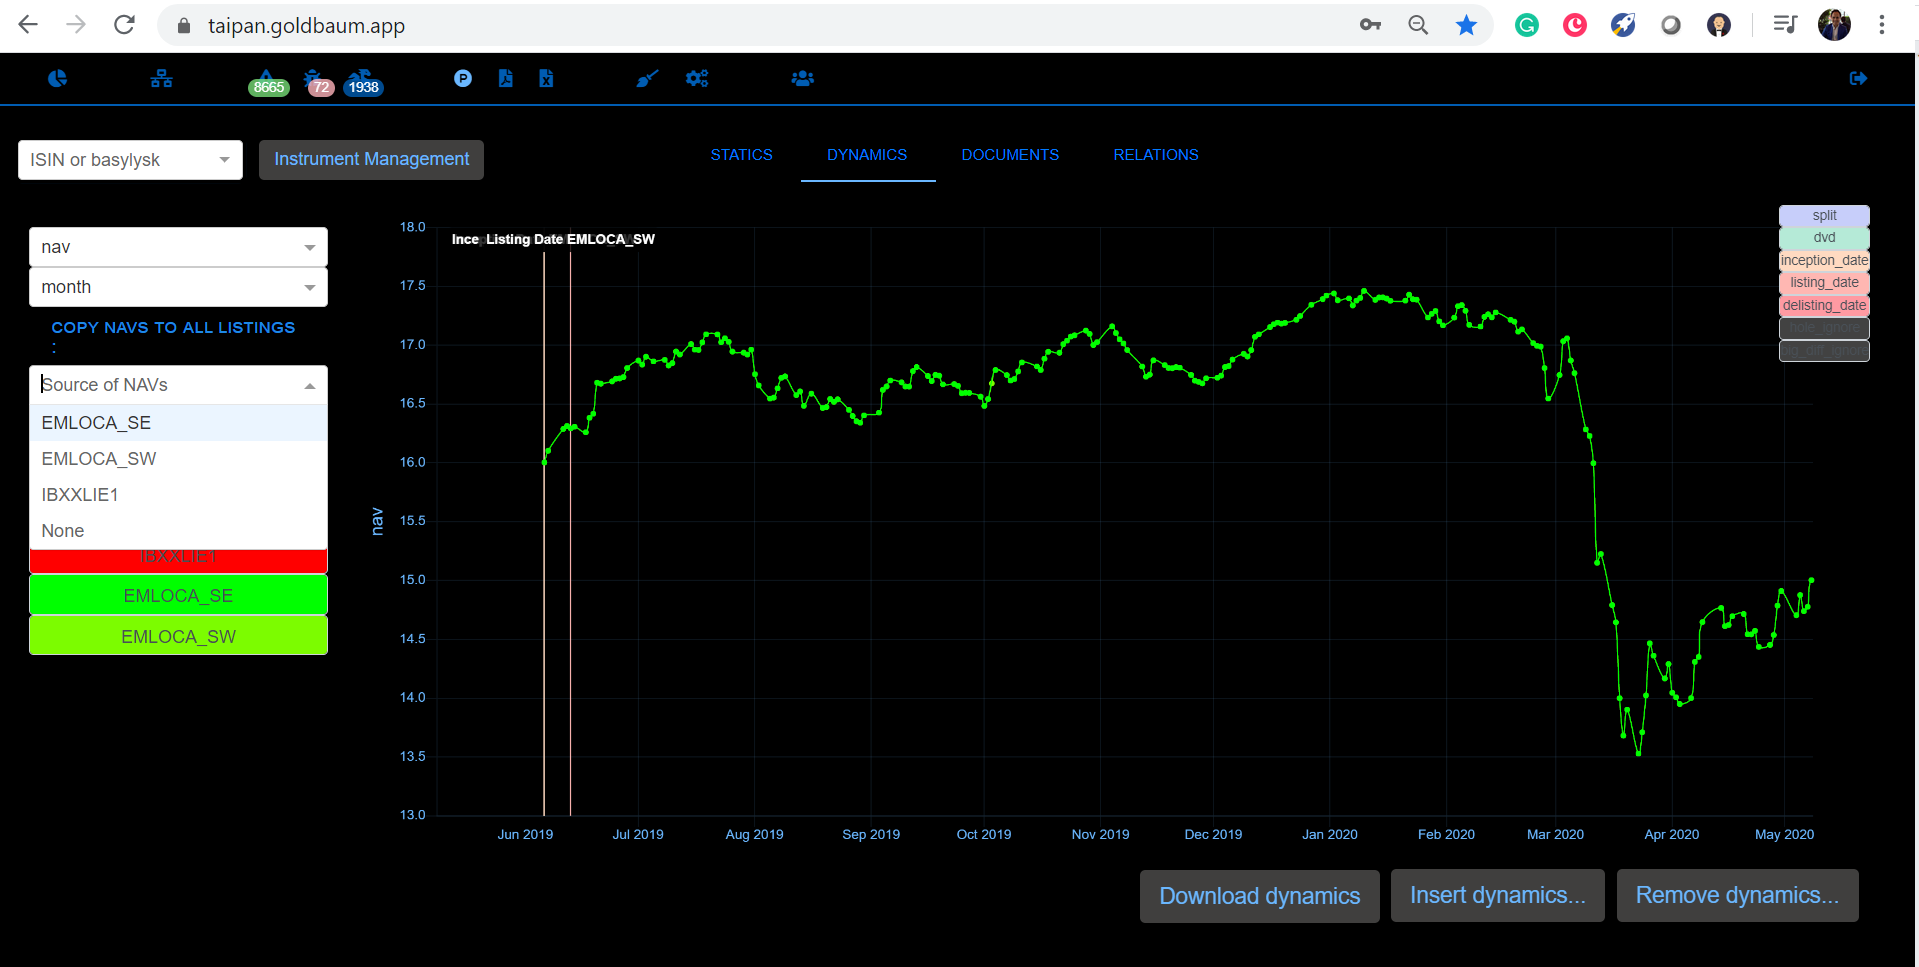Click the green EMLOCA_SE series swatch
Viewport: 1919px width, 967px height.
pyautogui.click(x=178, y=595)
